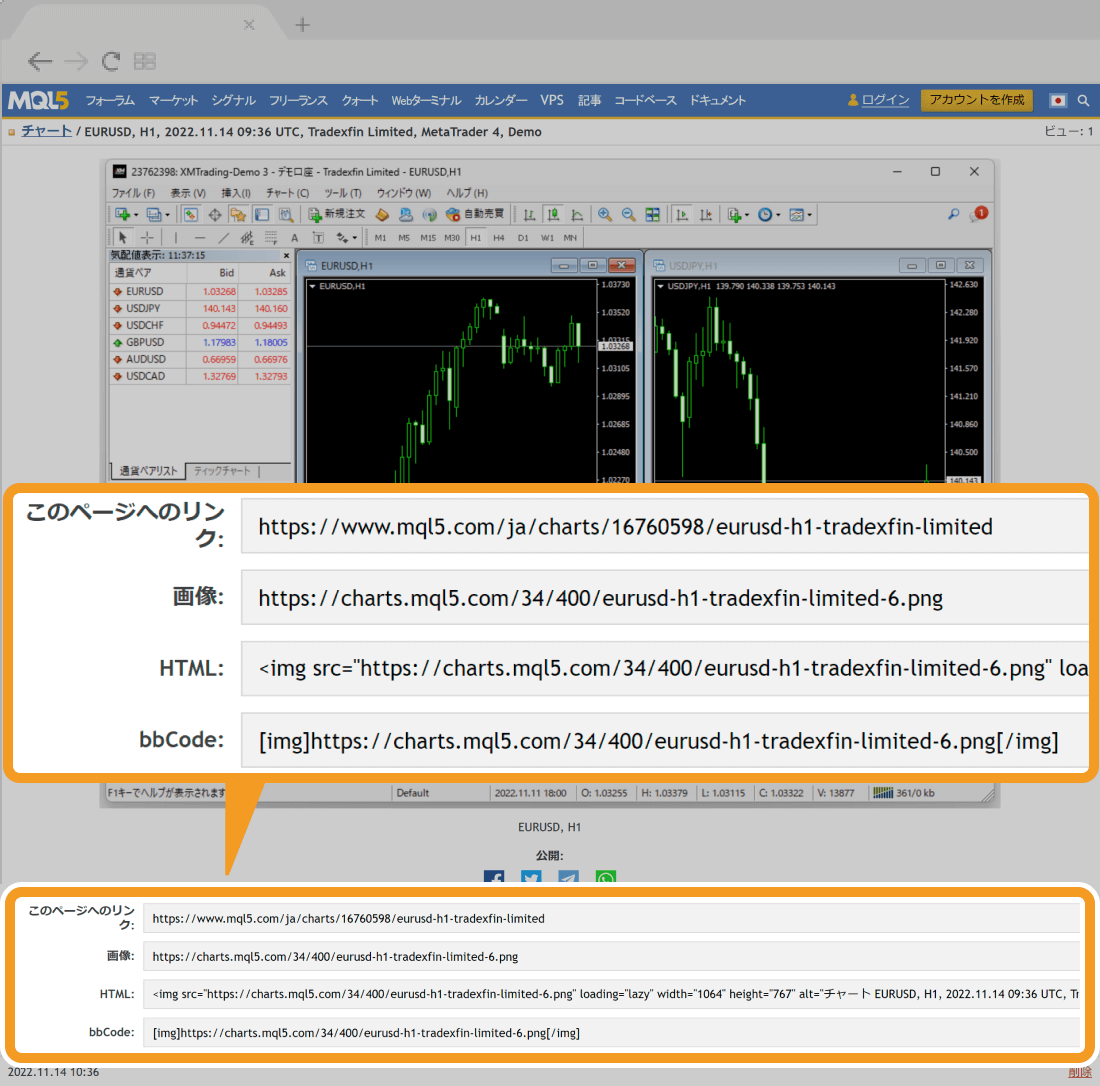Reload the page with the refresh icon
This screenshot has width=1100, height=1086.
[x=110, y=62]
